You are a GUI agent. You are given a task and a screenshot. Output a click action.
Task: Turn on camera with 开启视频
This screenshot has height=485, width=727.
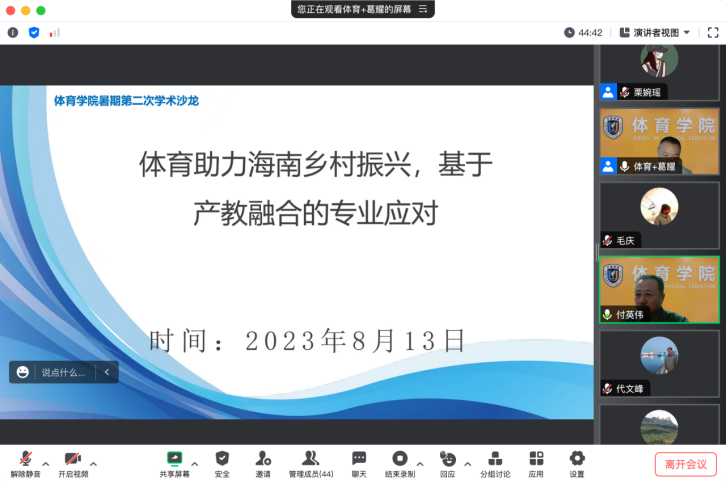tap(73, 462)
